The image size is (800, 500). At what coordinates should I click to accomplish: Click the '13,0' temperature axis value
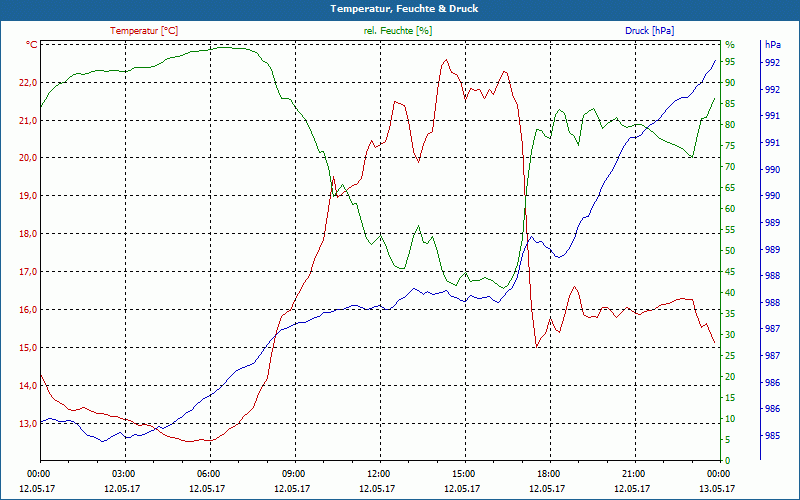pyautogui.click(x=28, y=423)
